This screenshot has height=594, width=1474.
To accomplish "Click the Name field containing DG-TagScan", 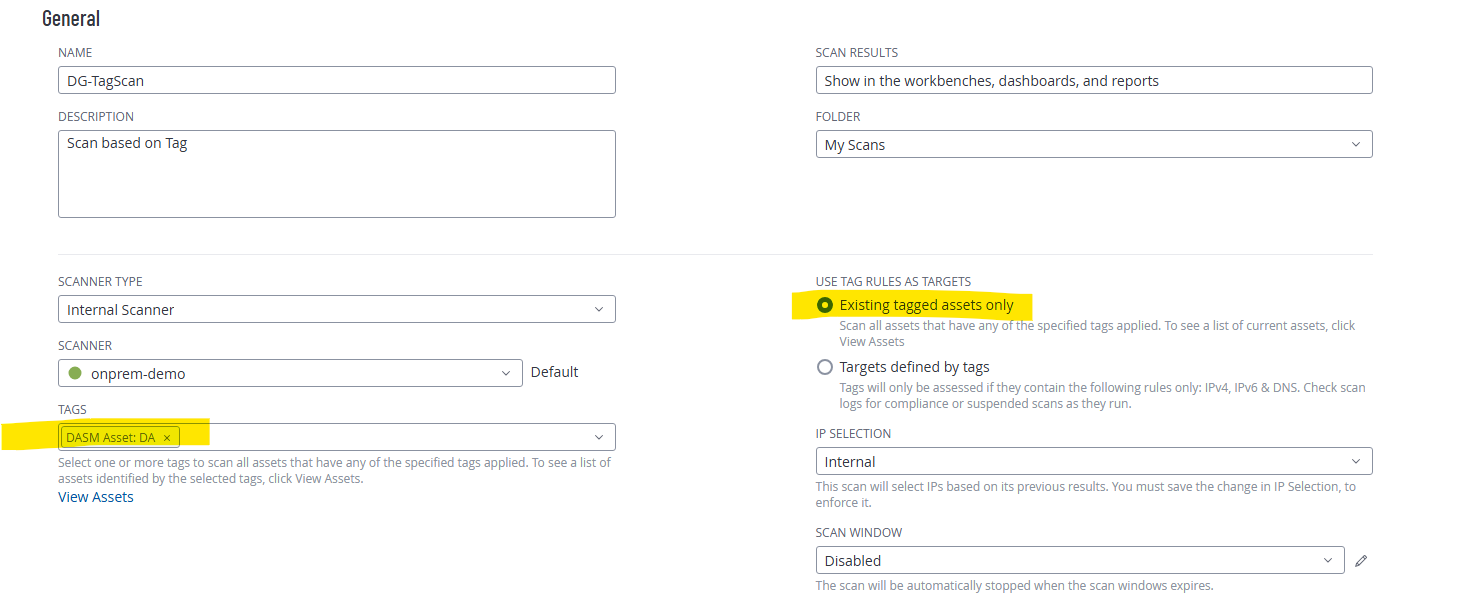I will coord(336,81).
